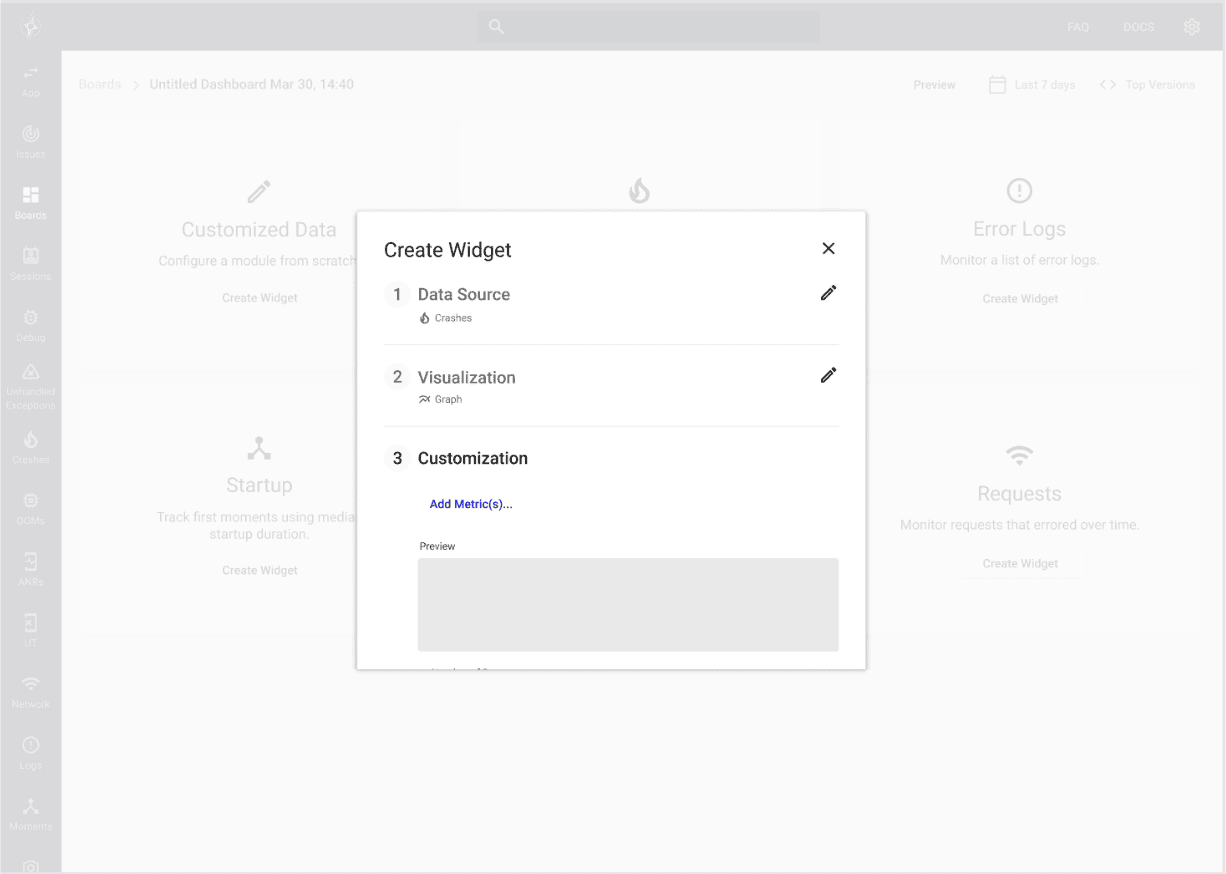Open ANRs in the sidebar
This screenshot has width=1226, height=874.
(31, 571)
